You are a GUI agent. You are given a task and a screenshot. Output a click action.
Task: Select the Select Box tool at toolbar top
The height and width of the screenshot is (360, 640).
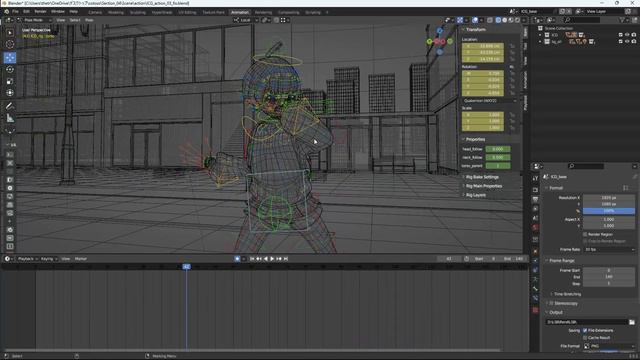tap(10, 32)
